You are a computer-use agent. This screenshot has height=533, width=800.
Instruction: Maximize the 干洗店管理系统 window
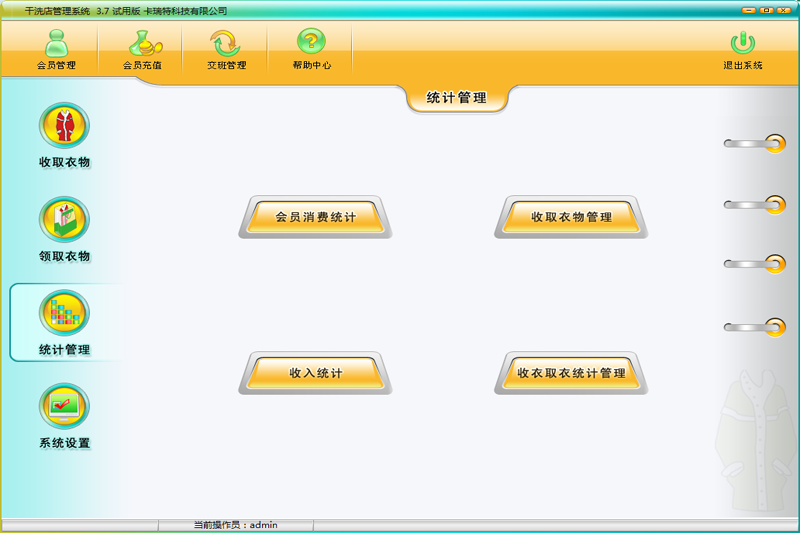pos(766,10)
